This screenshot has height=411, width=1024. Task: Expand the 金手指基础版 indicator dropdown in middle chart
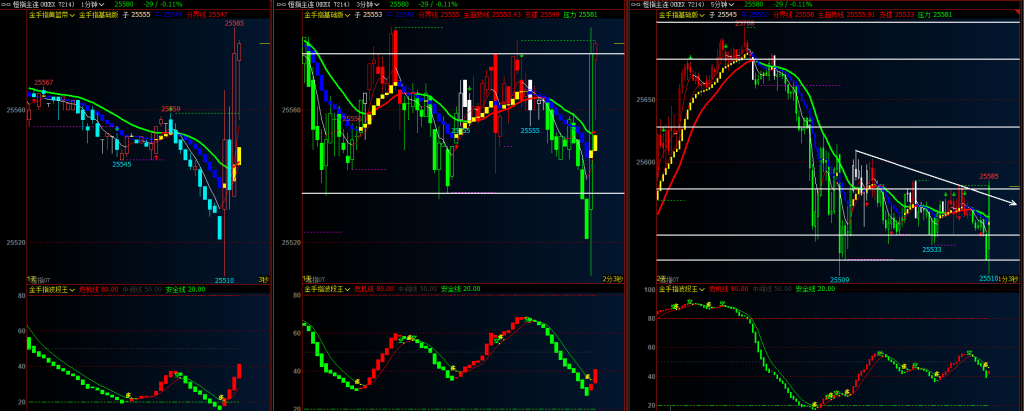(x=328, y=14)
